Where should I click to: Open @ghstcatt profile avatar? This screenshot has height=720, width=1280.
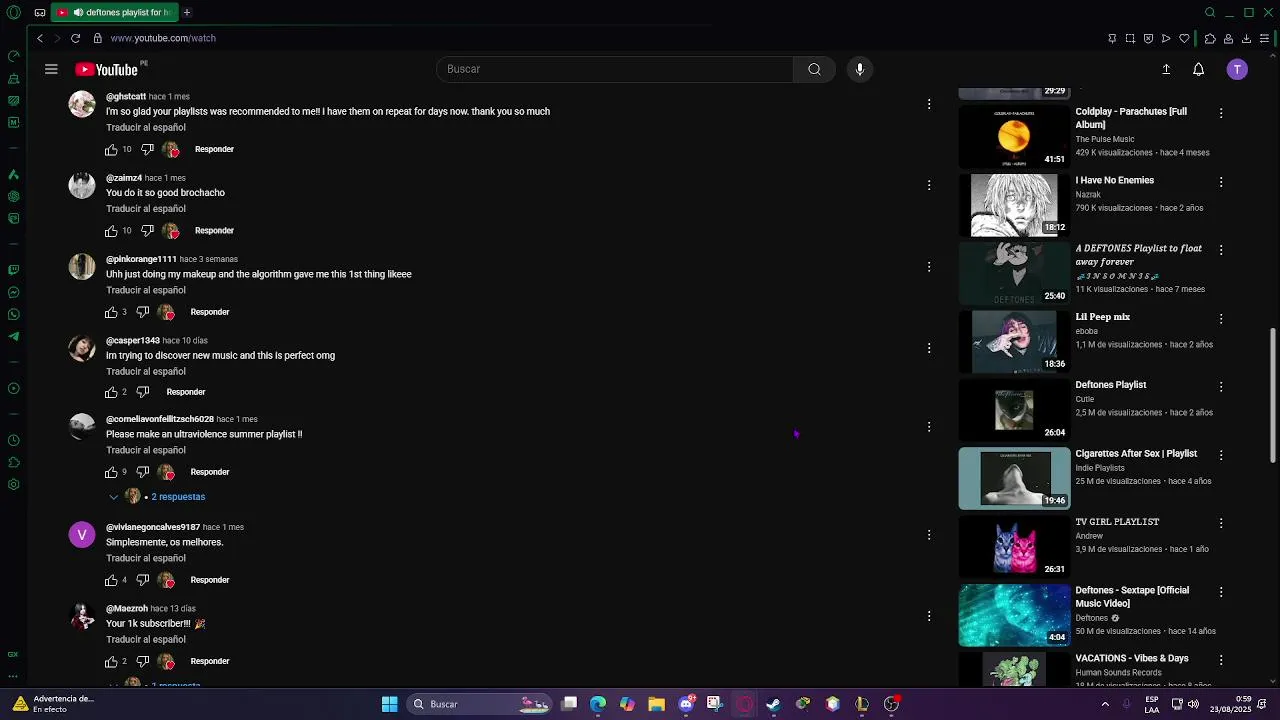82,105
